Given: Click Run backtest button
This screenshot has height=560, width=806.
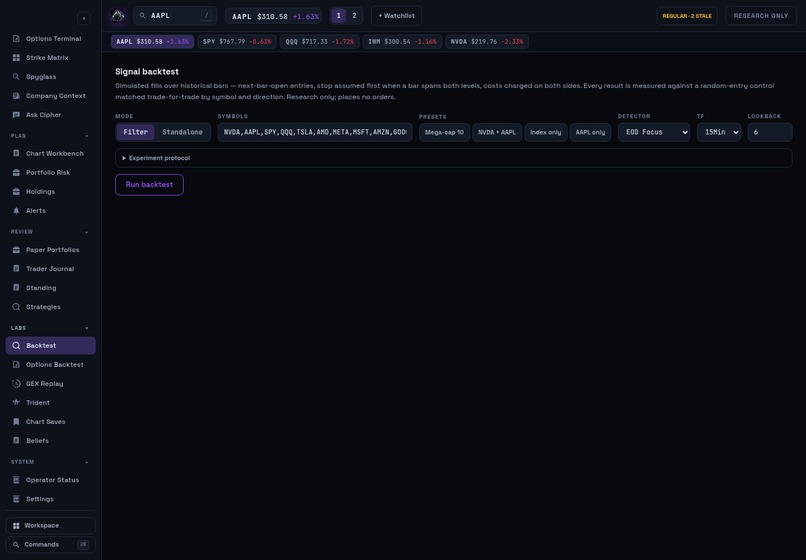Looking at the screenshot, I should pos(149,185).
